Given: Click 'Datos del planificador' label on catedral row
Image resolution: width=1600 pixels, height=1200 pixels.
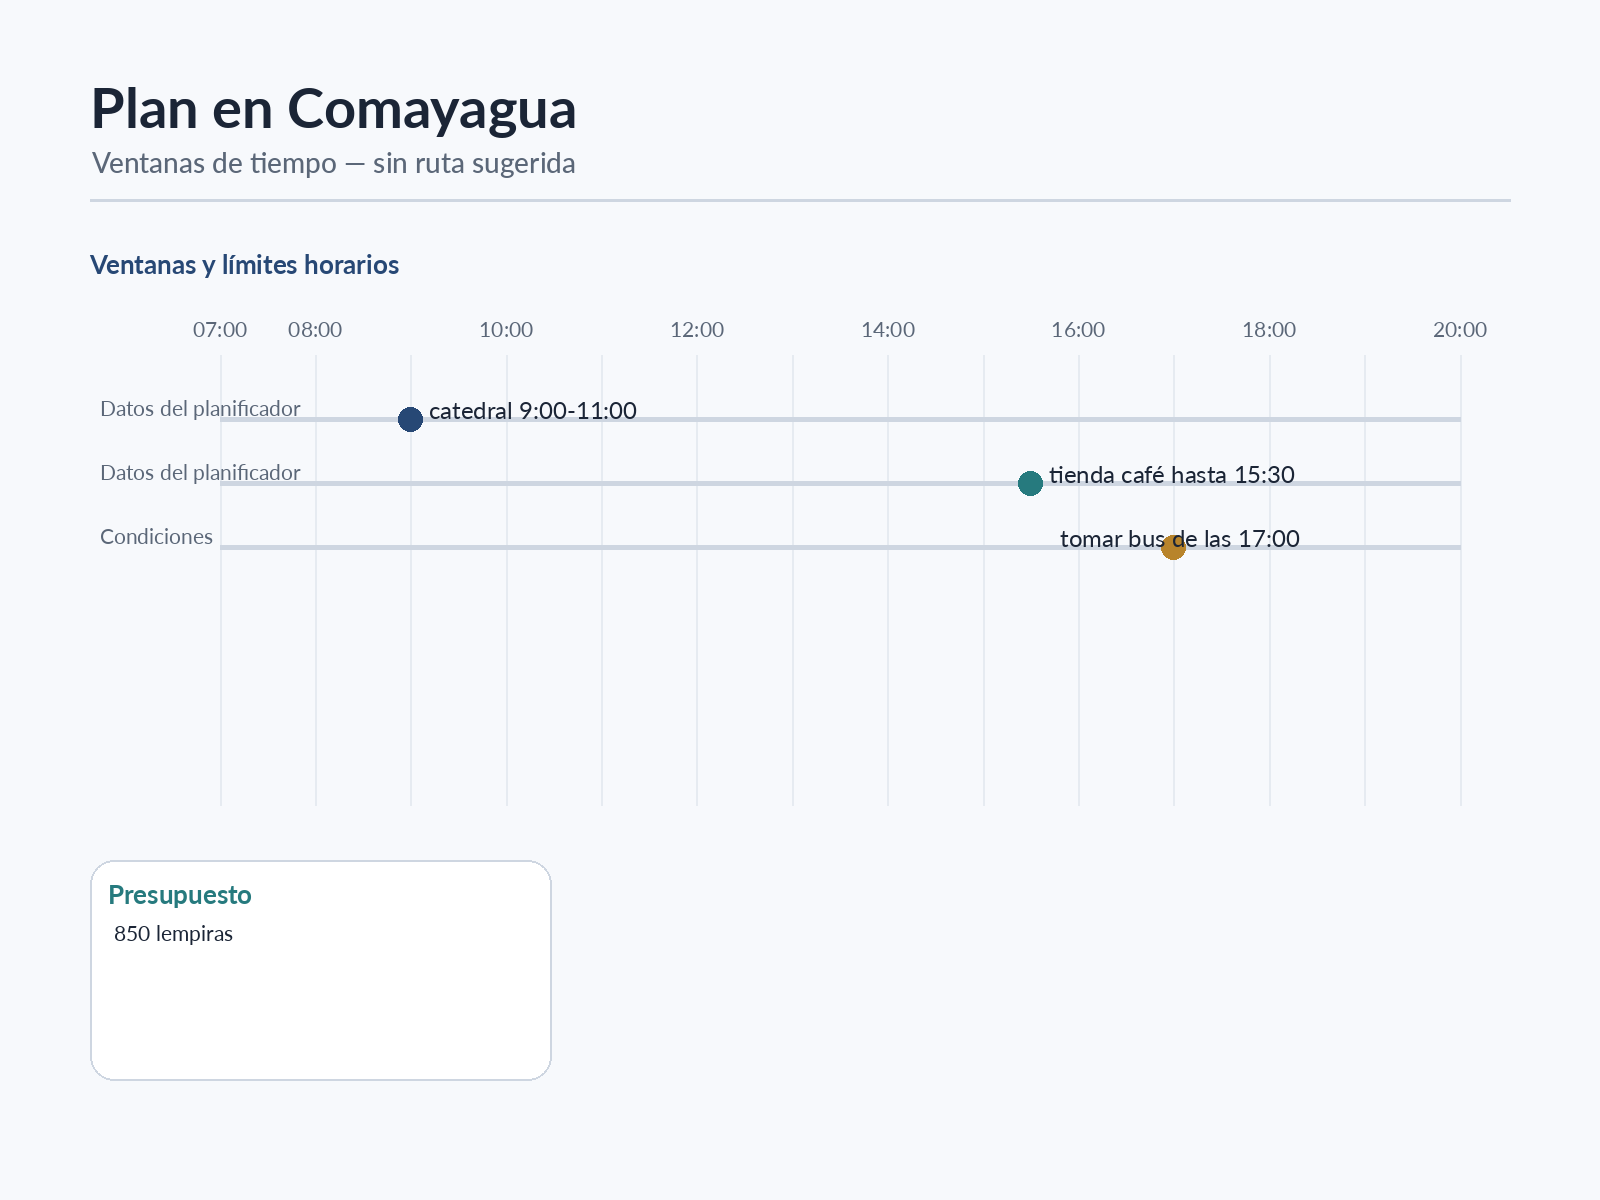Looking at the screenshot, I should click(x=200, y=409).
